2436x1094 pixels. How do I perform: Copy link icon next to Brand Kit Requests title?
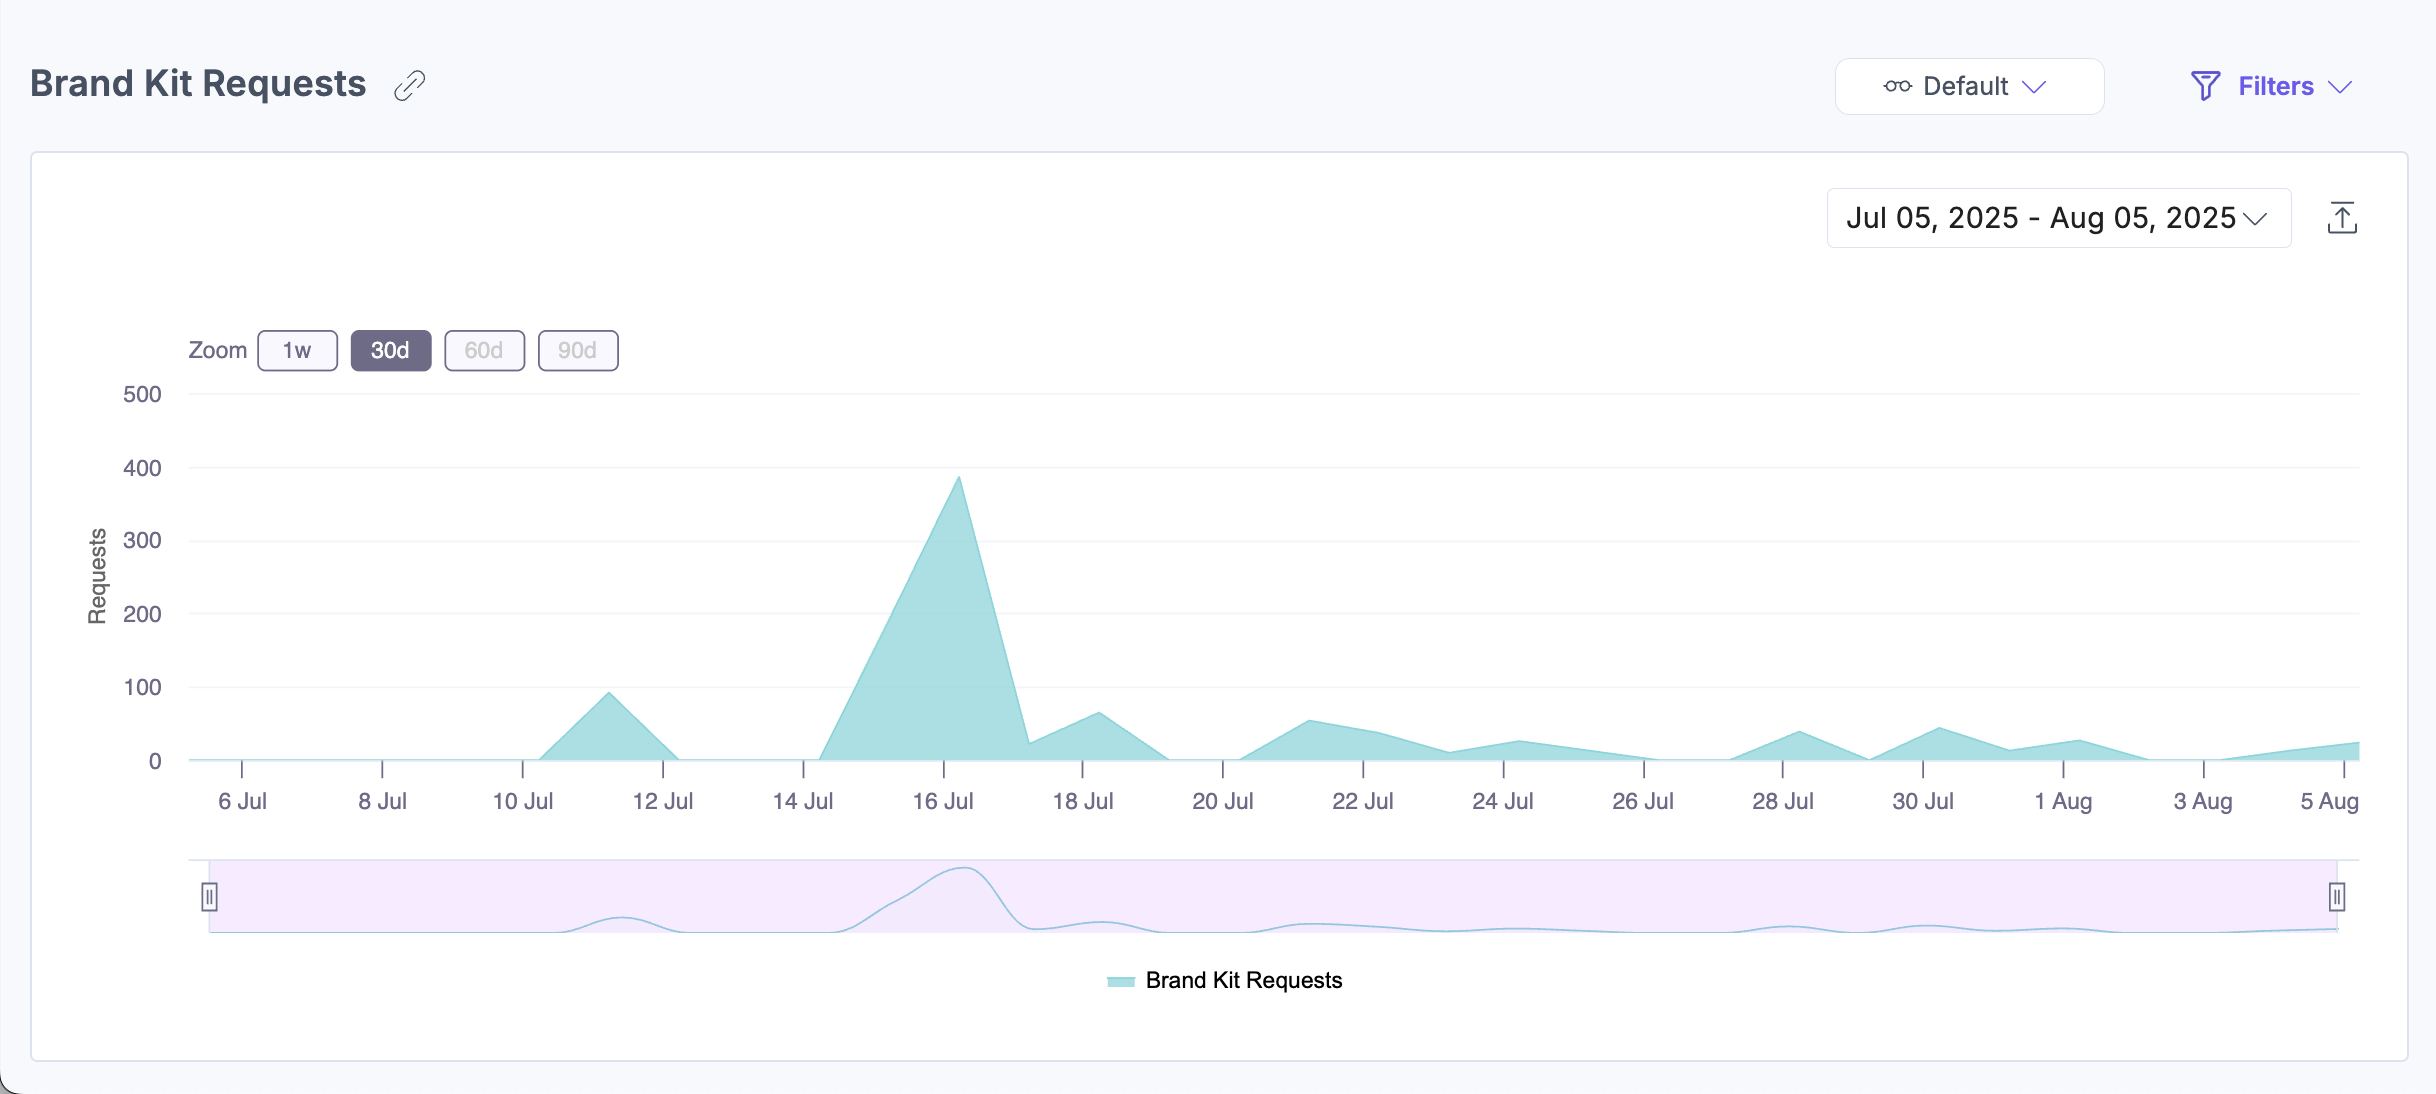point(409,86)
